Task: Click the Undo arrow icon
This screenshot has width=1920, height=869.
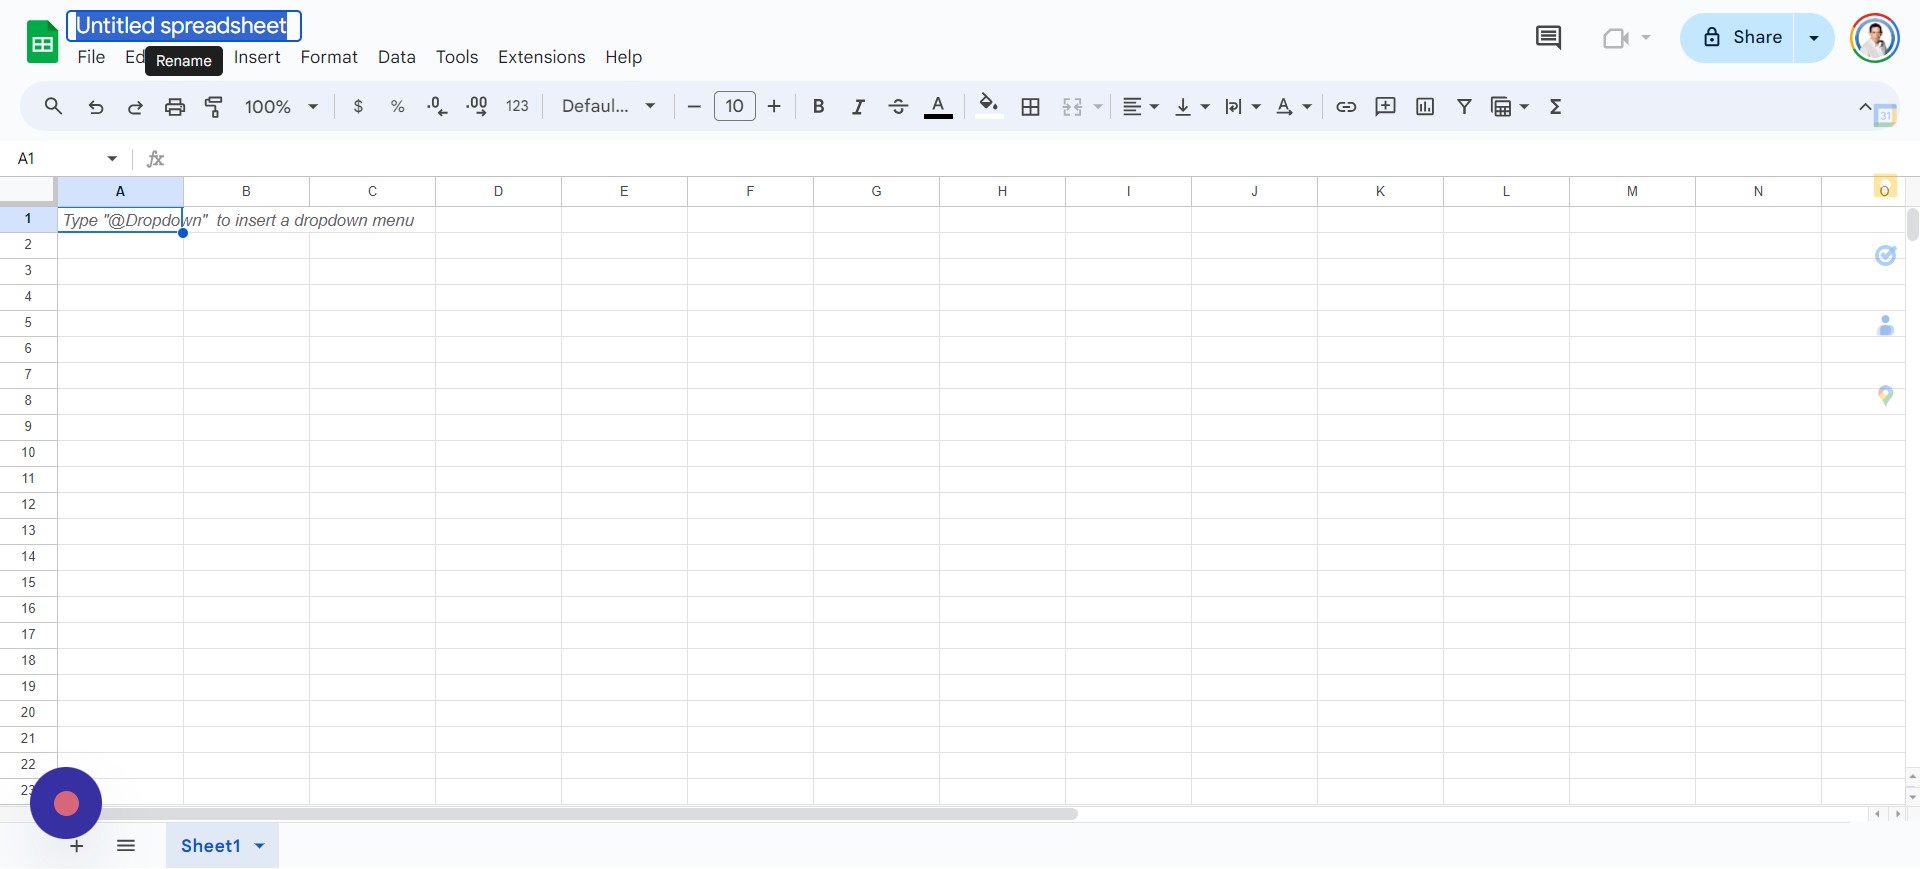Action: pos(96,107)
